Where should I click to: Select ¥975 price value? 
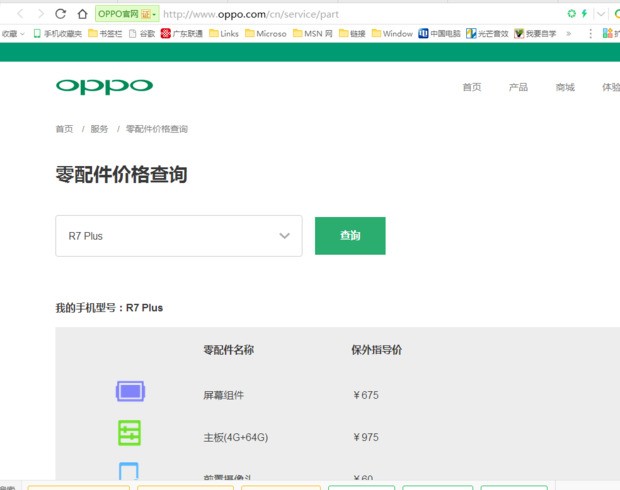366,437
